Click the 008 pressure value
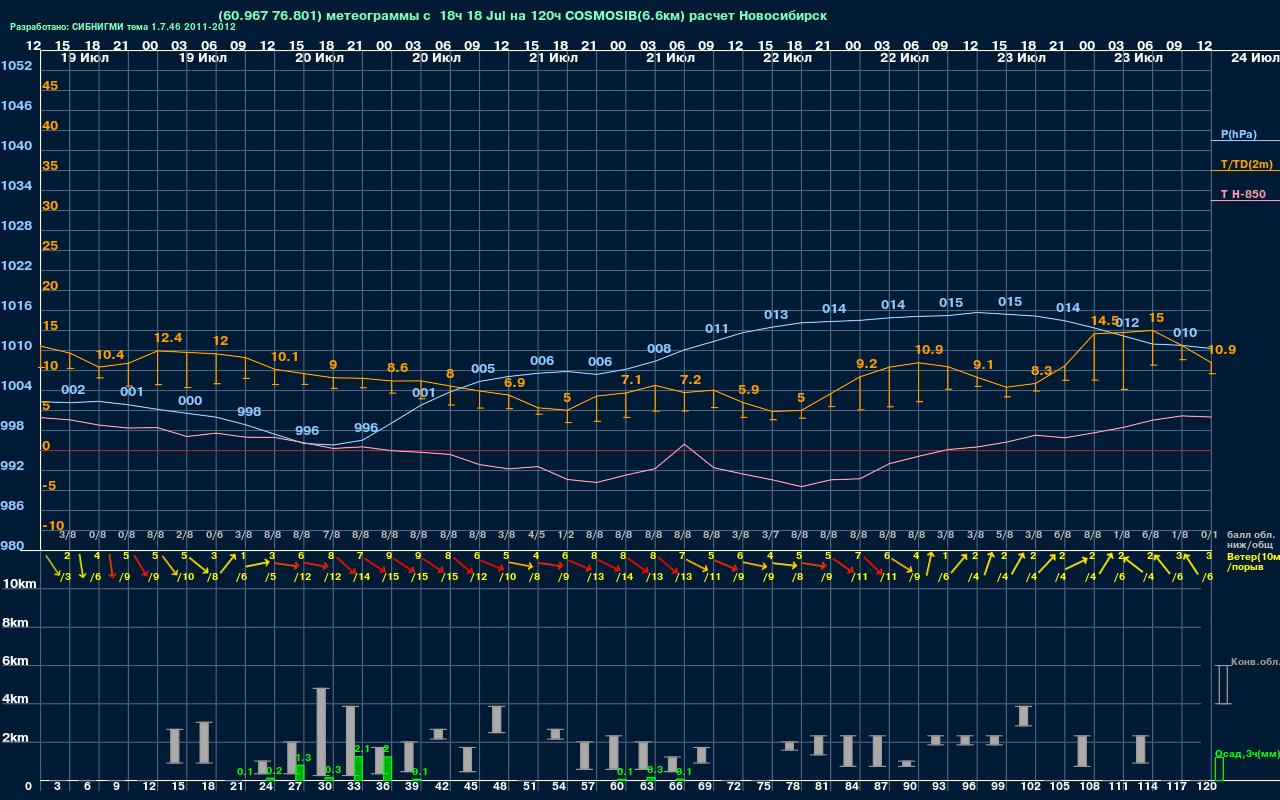This screenshot has width=1280, height=800. tap(659, 349)
